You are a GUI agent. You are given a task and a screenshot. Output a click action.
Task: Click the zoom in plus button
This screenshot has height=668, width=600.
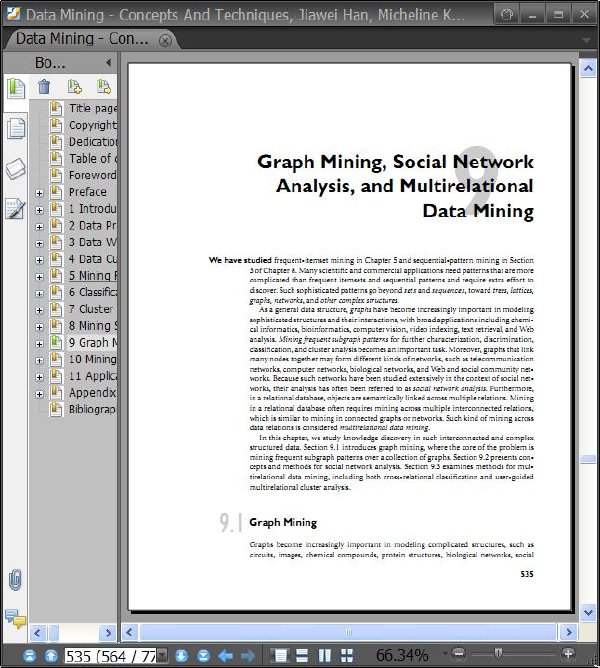(568, 653)
